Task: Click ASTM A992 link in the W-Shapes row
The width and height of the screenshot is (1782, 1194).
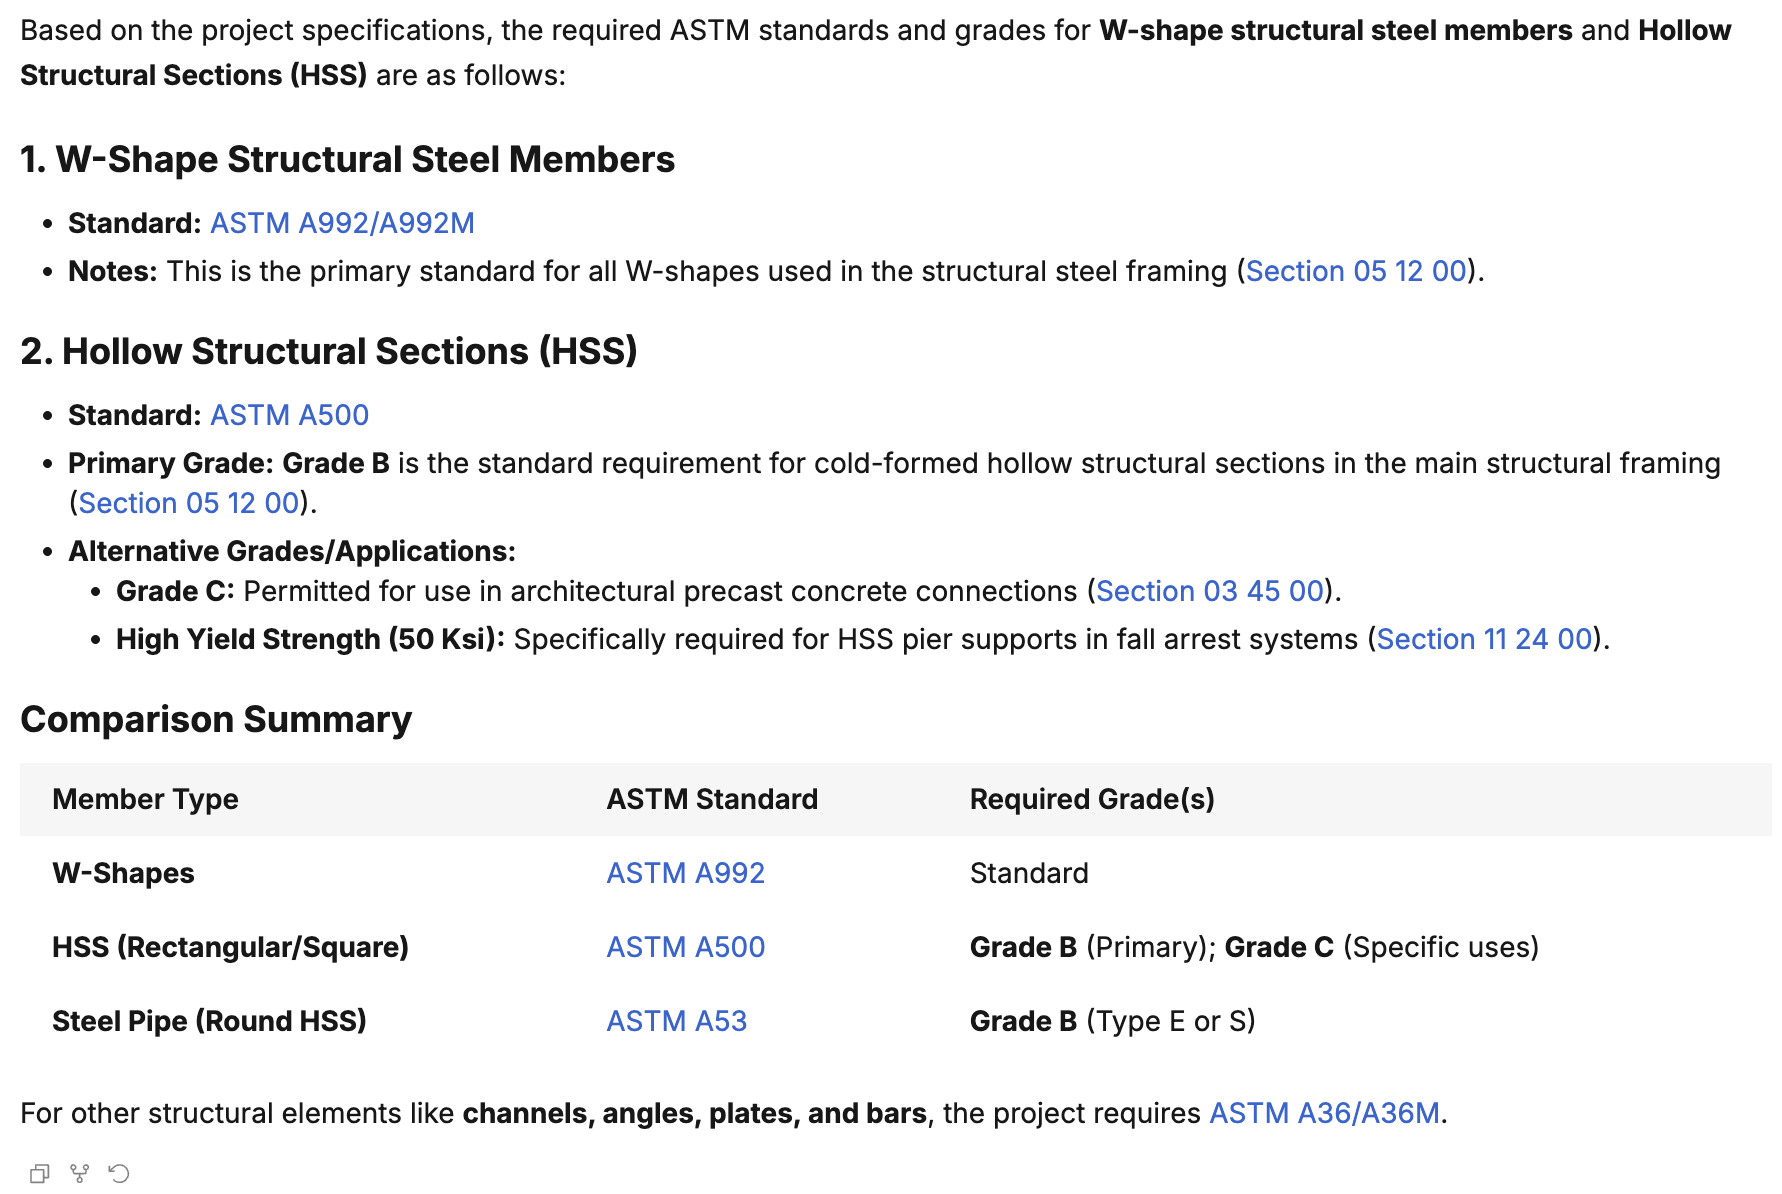Action: [x=685, y=873]
